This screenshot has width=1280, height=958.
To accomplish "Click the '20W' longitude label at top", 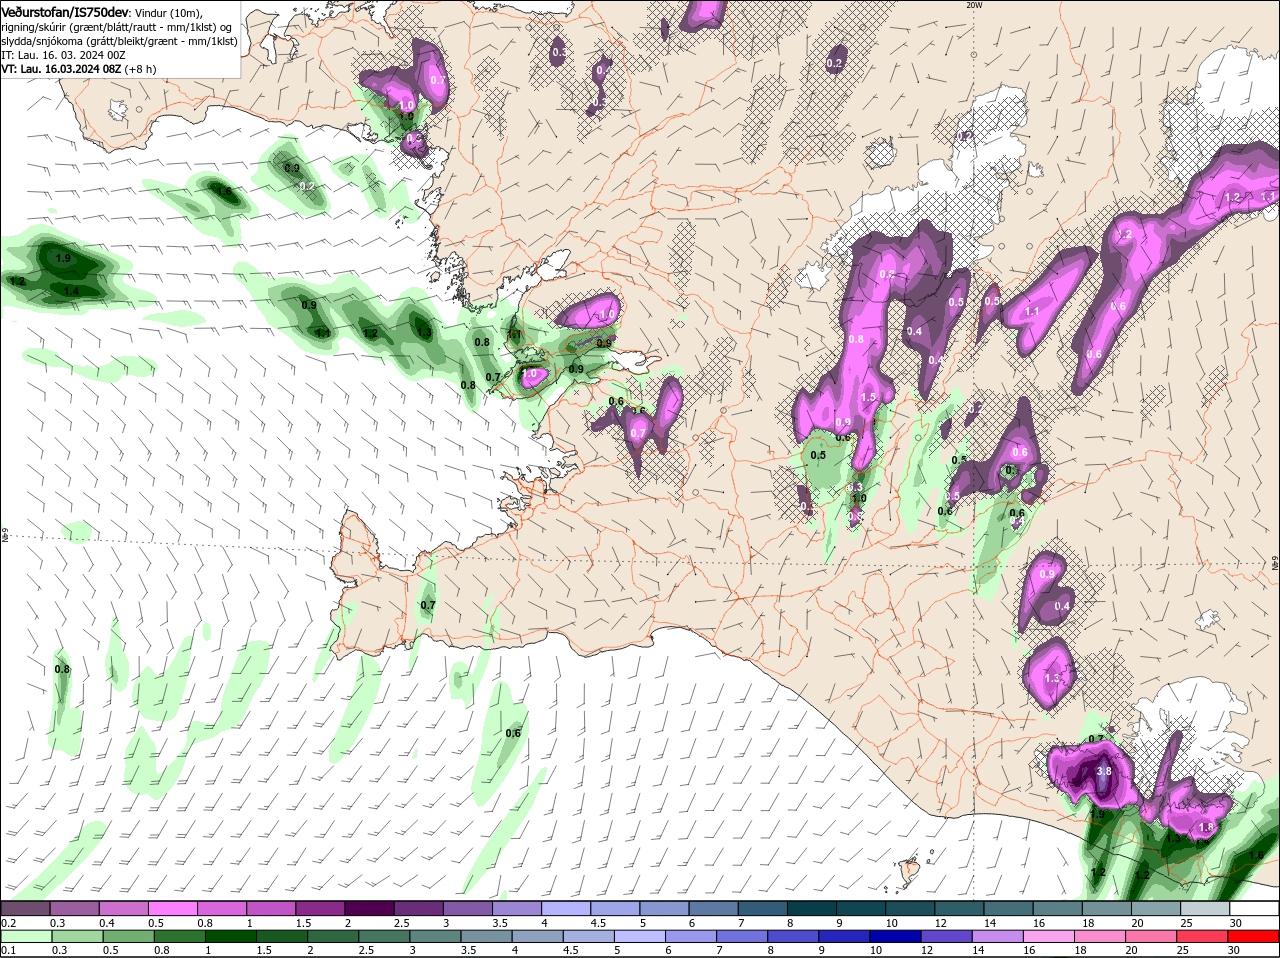I will point(974,5).
